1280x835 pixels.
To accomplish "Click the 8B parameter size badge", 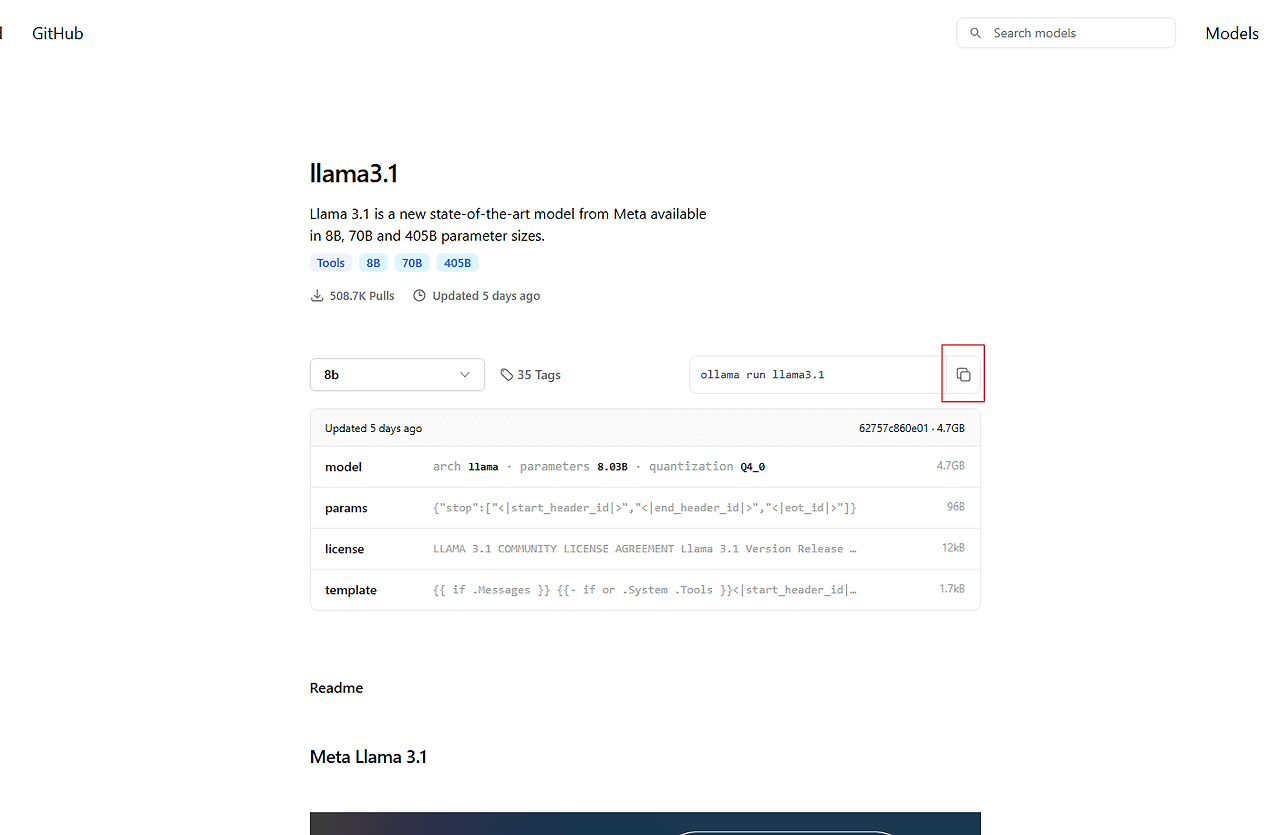I will click(x=373, y=263).
